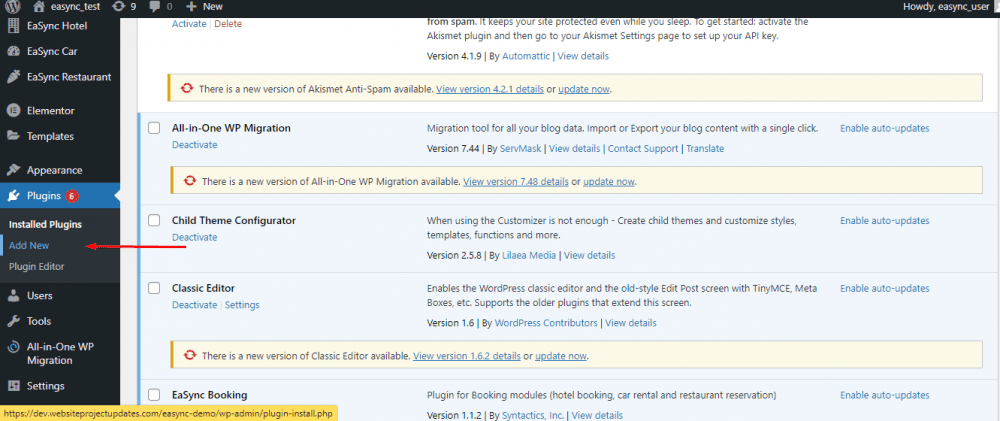Open Installed Plugins submenu item
The image size is (1000, 421).
coord(45,225)
